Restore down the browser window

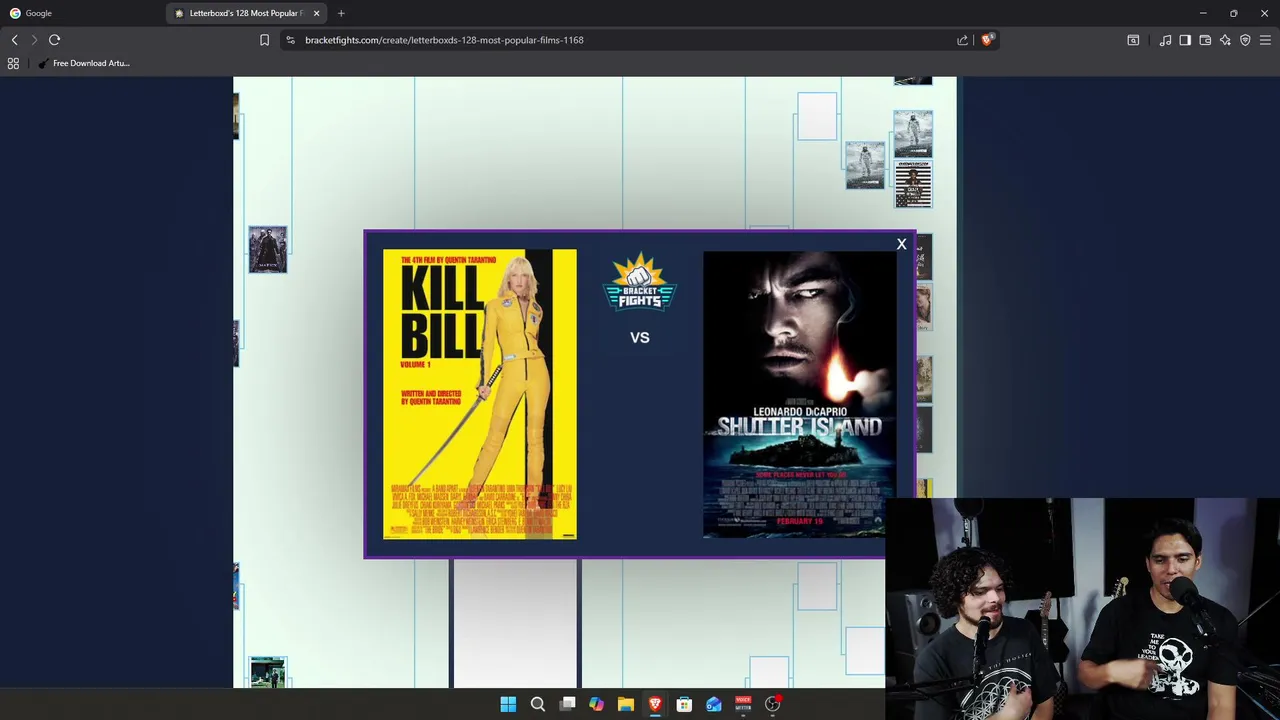click(x=1233, y=13)
